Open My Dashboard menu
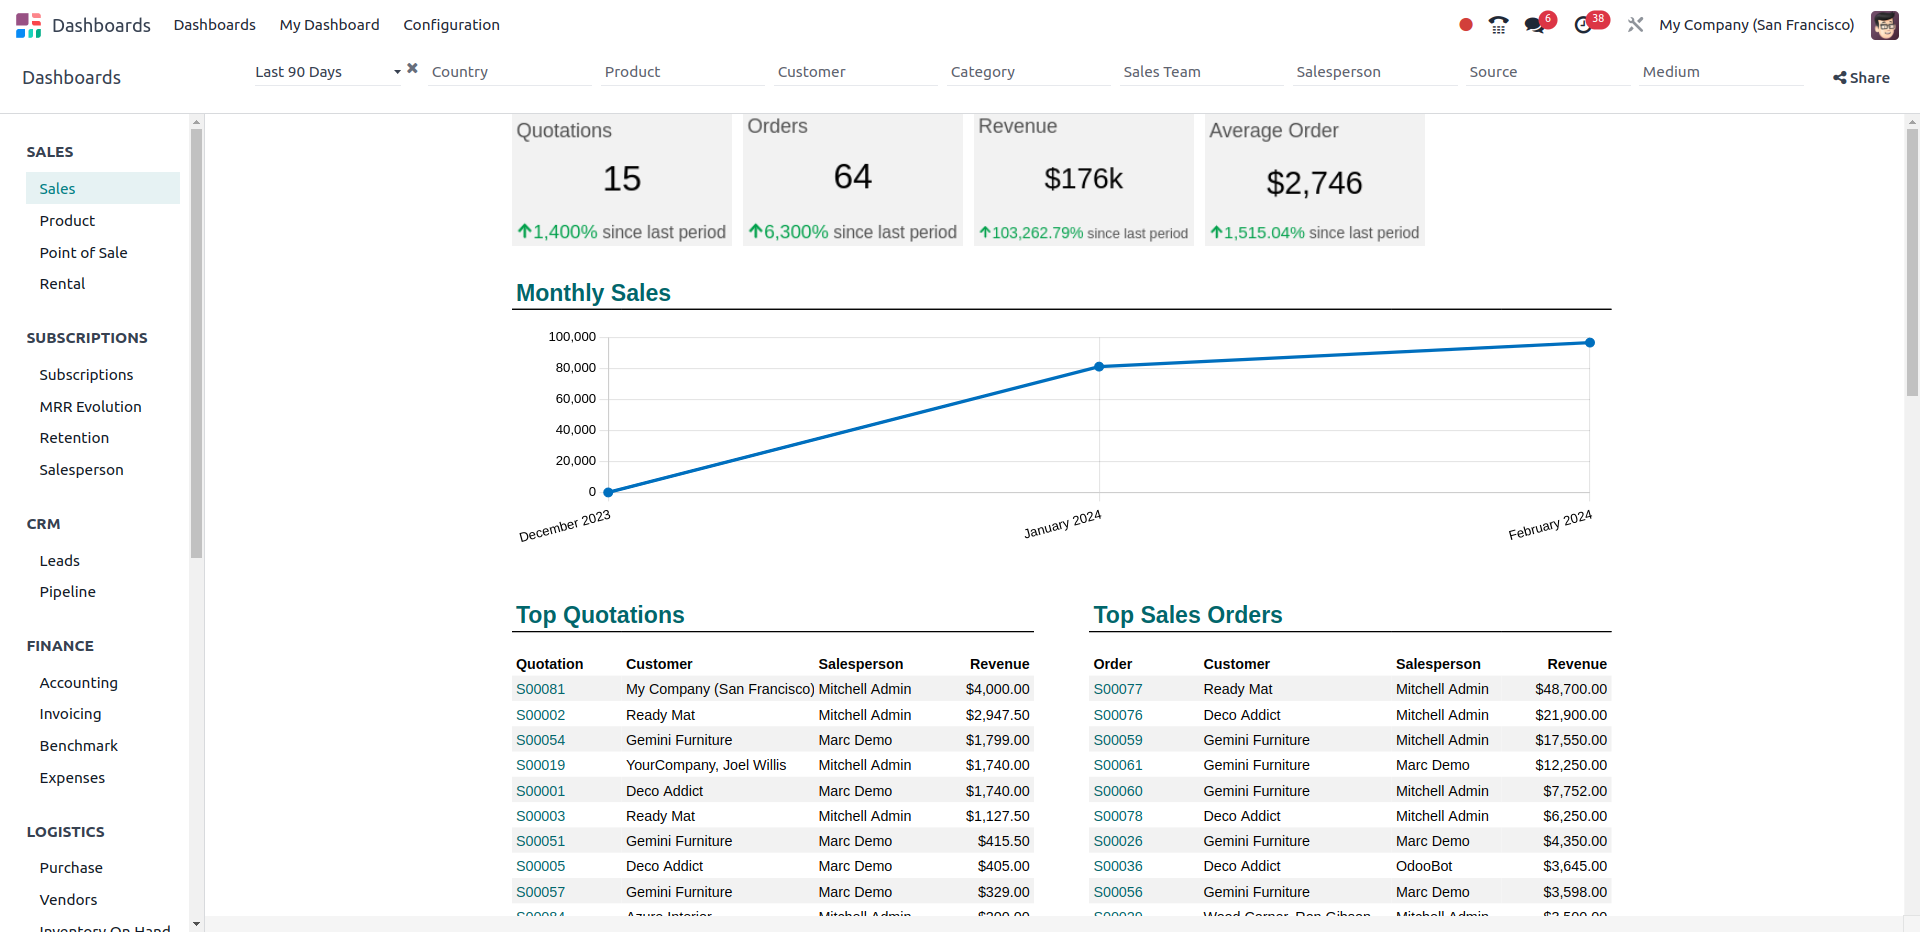The image size is (1920, 932). (329, 25)
